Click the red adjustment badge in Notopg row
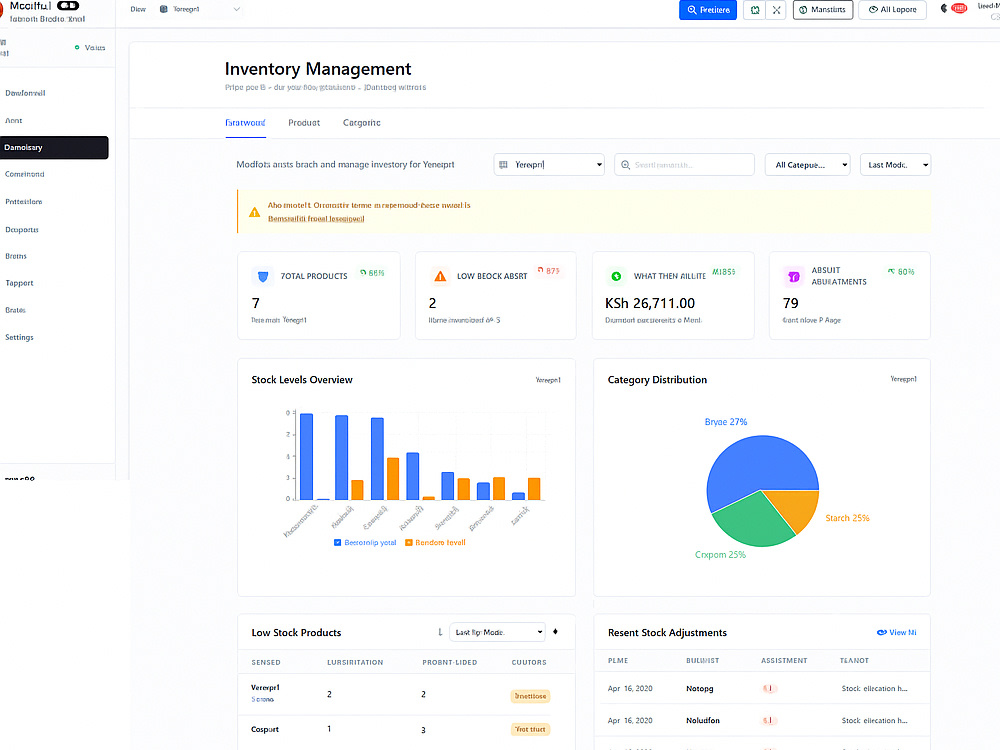 click(770, 689)
